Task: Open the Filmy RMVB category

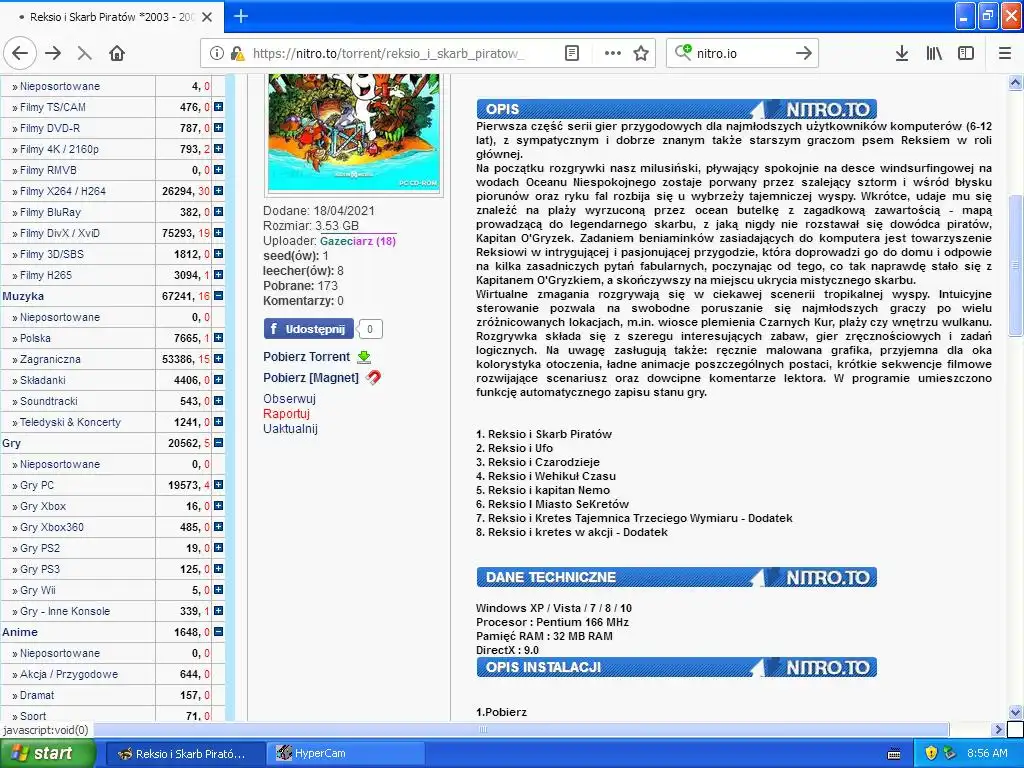Action: [48, 170]
